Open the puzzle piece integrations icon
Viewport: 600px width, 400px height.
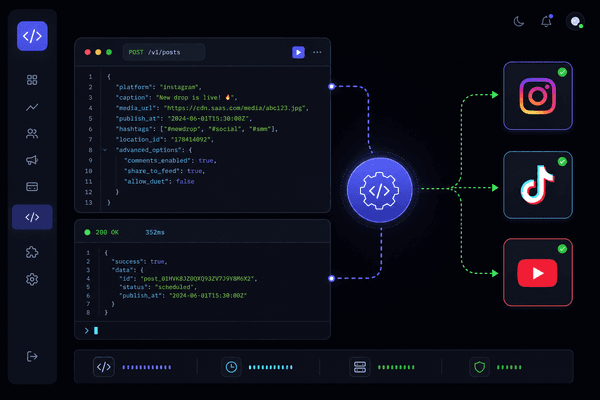32,252
